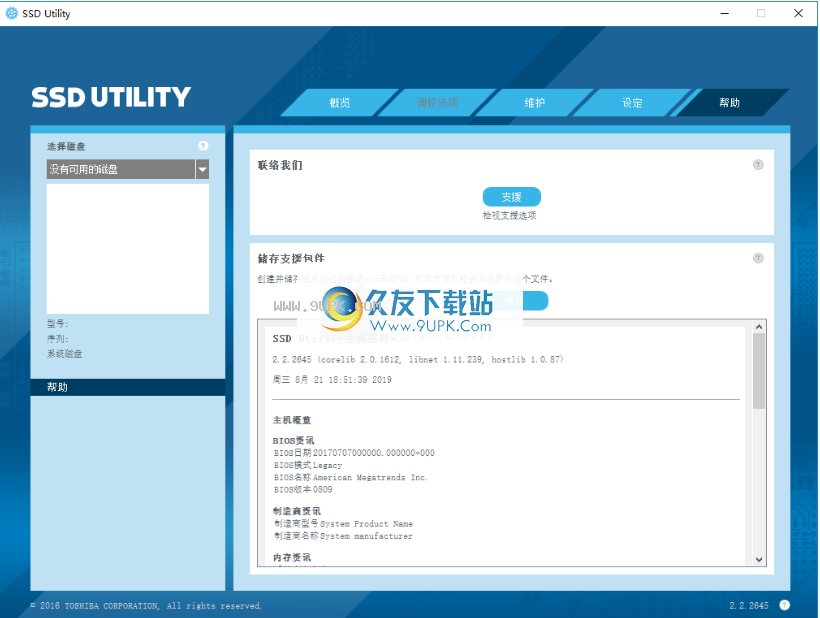The height and width of the screenshot is (618, 820).
Task: Click the 检视支援选项 label text
Action: point(509,215)
